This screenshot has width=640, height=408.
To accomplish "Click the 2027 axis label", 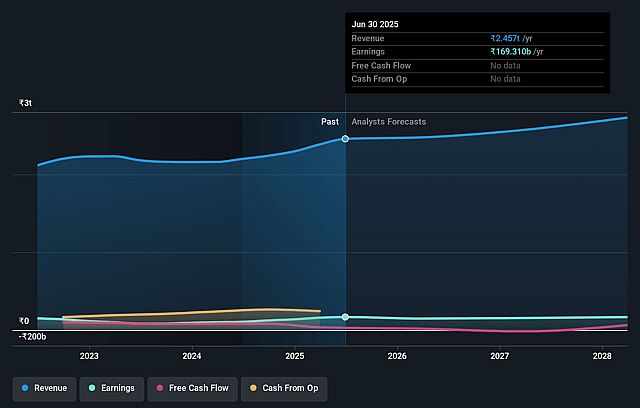I will pos(500,356).
